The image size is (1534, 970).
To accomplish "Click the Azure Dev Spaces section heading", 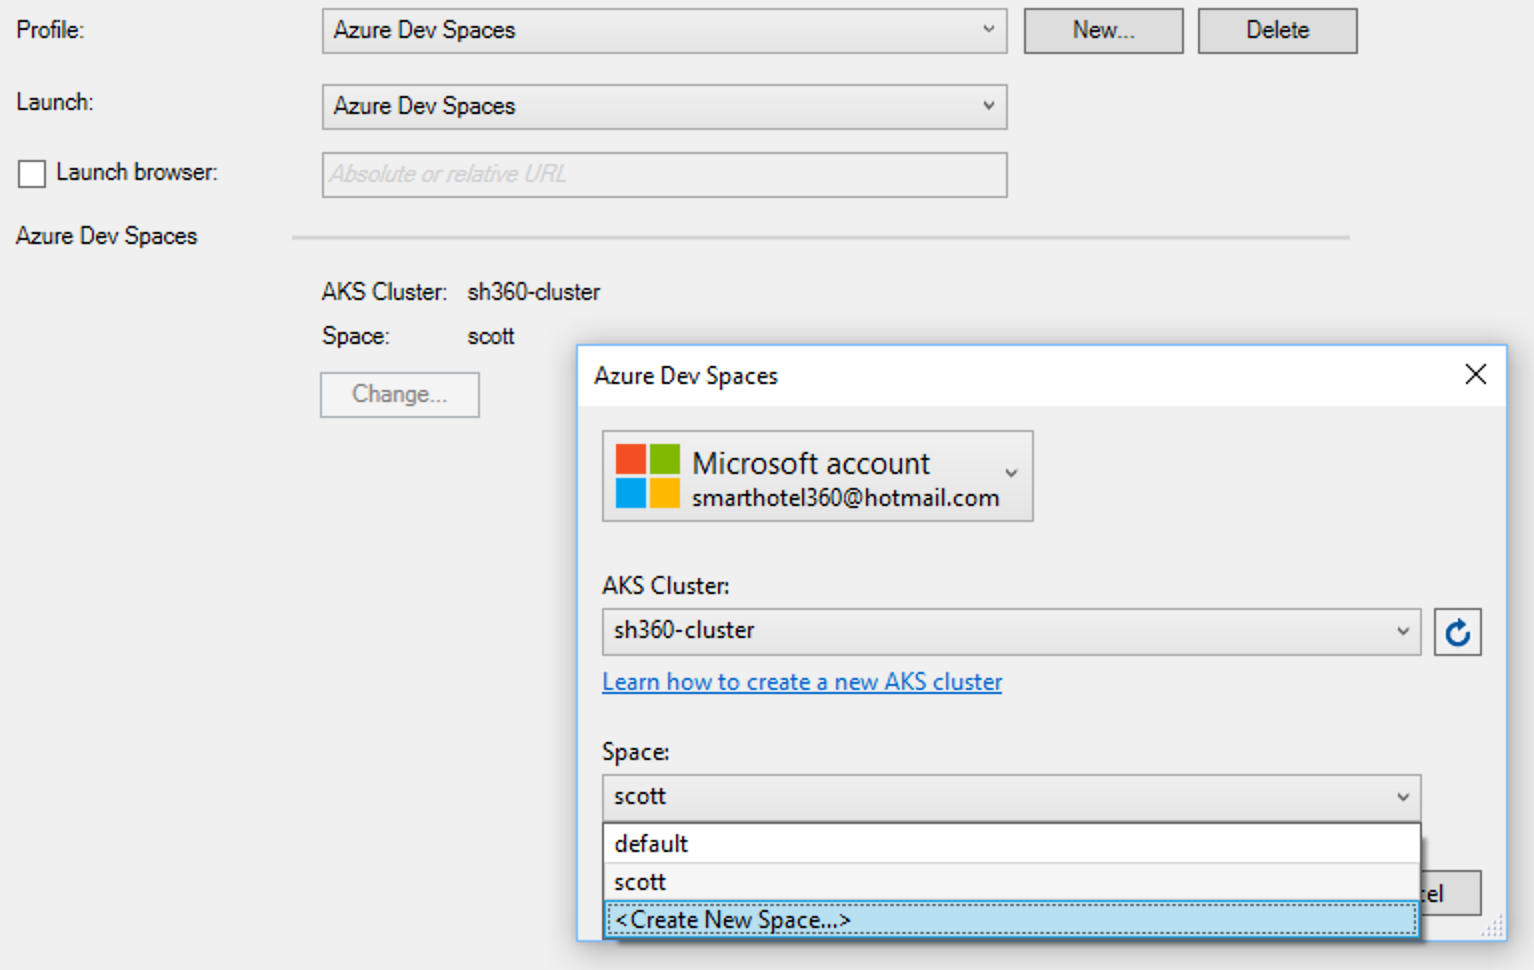I will tap(106, 236).
